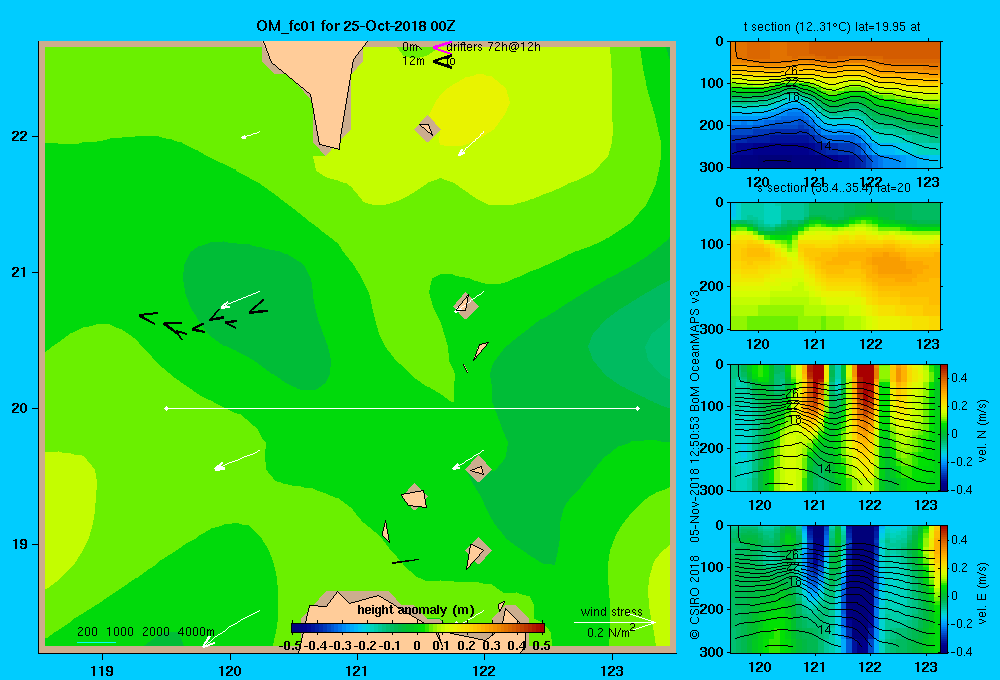
Task: Click the white wind arrow near 120E 21N
Action: point(240,299)
